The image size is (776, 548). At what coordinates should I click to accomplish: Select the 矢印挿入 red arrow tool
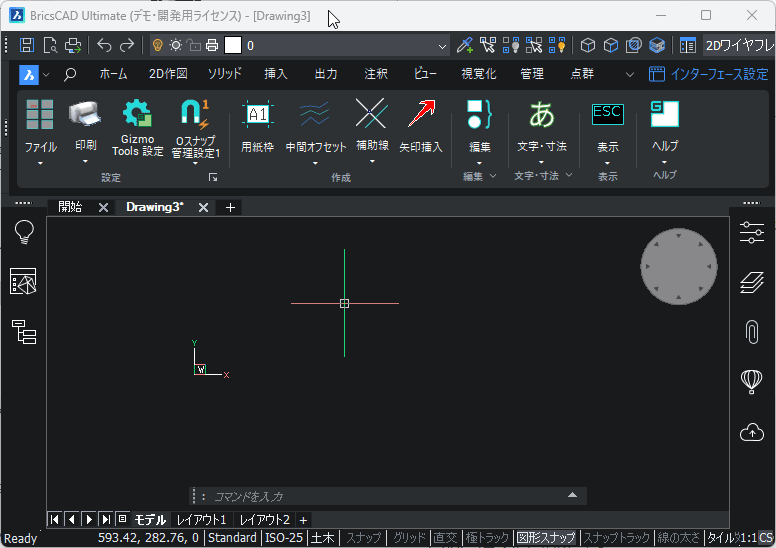pos(421,114)
